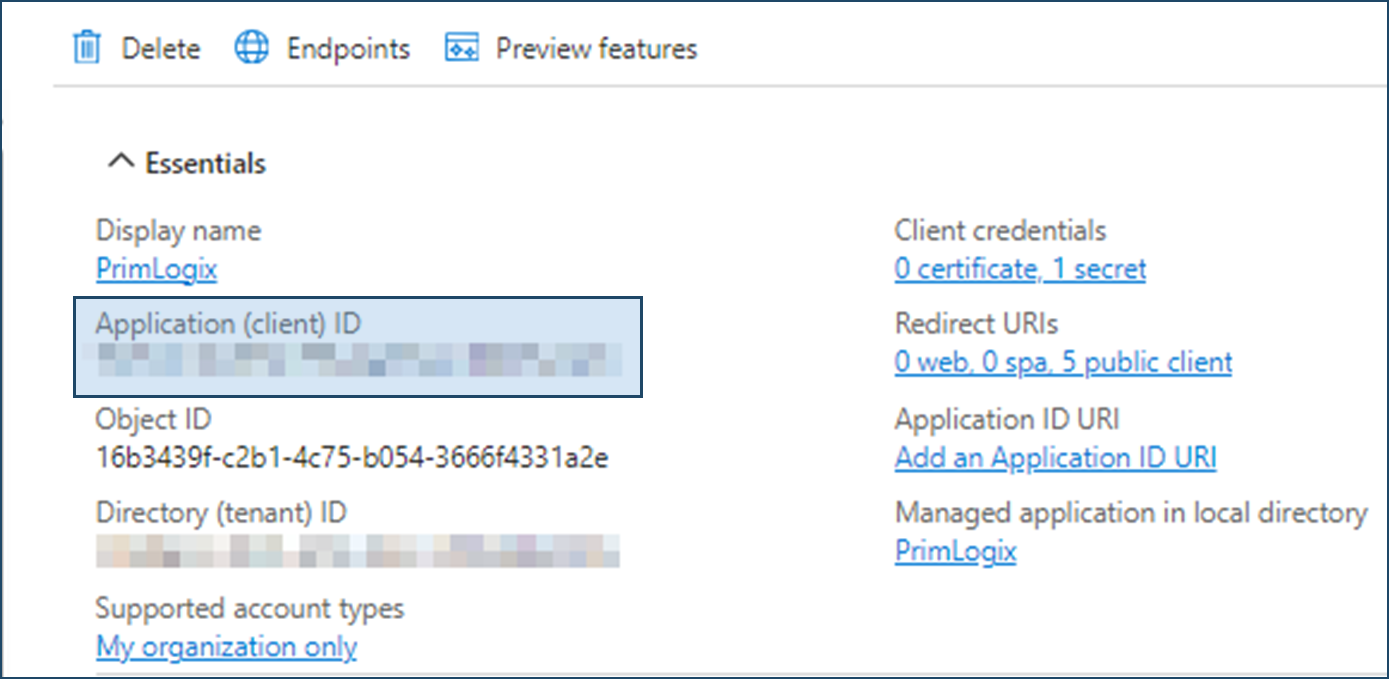Click 'Add an Application ID URI' link
The height and width of the screenshot is (680, 1390).
pyautogui.click(x=1055, y=458)
